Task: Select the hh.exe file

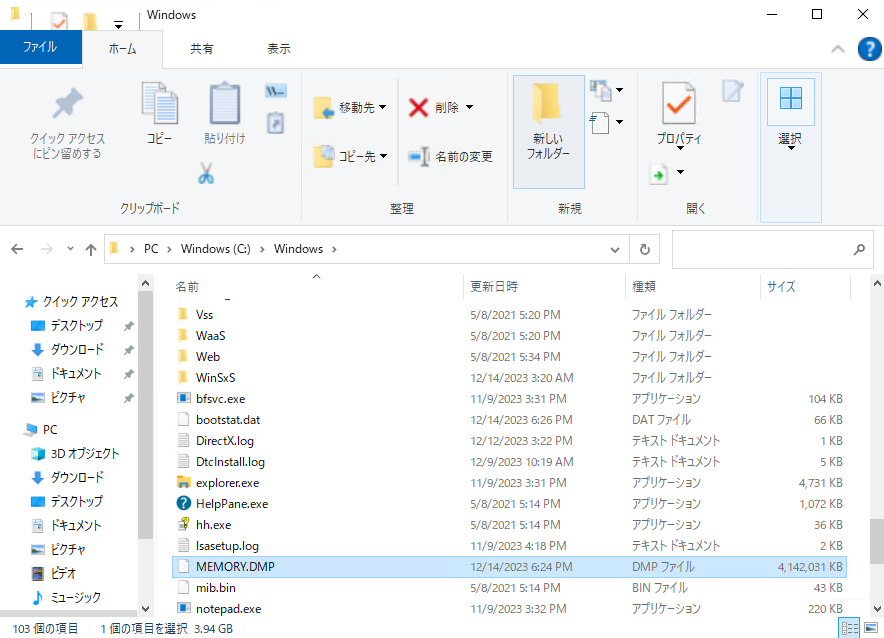Action: tap(213, 525)
